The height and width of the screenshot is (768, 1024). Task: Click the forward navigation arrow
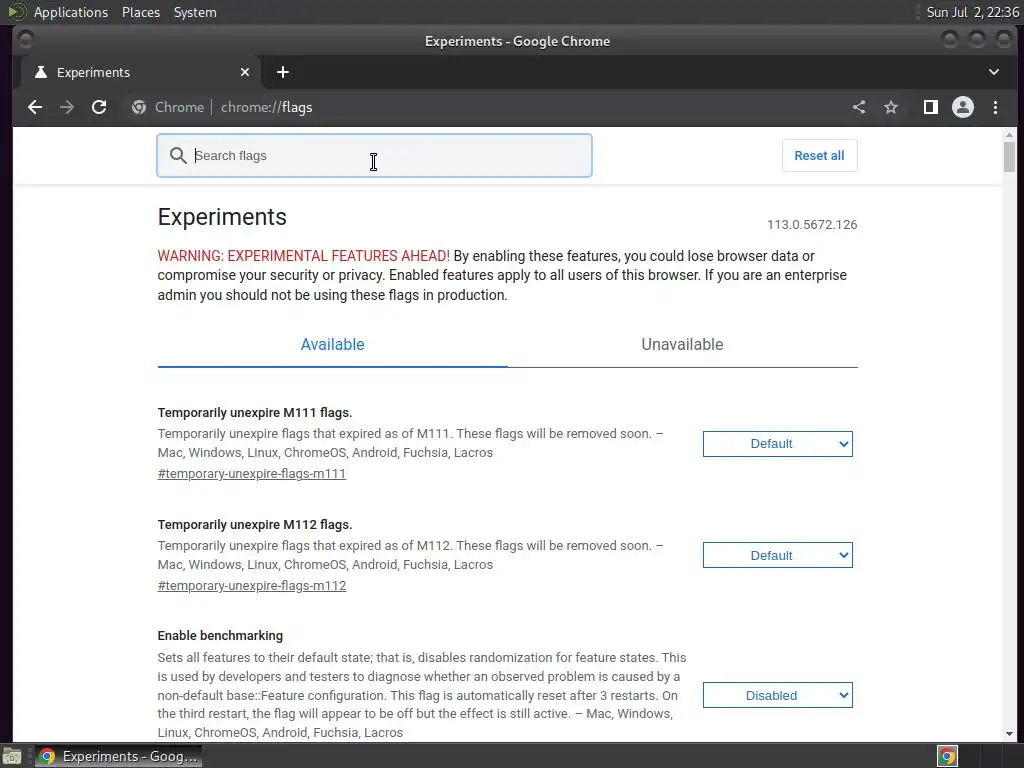pyautogui.click(x=67, y=107)
